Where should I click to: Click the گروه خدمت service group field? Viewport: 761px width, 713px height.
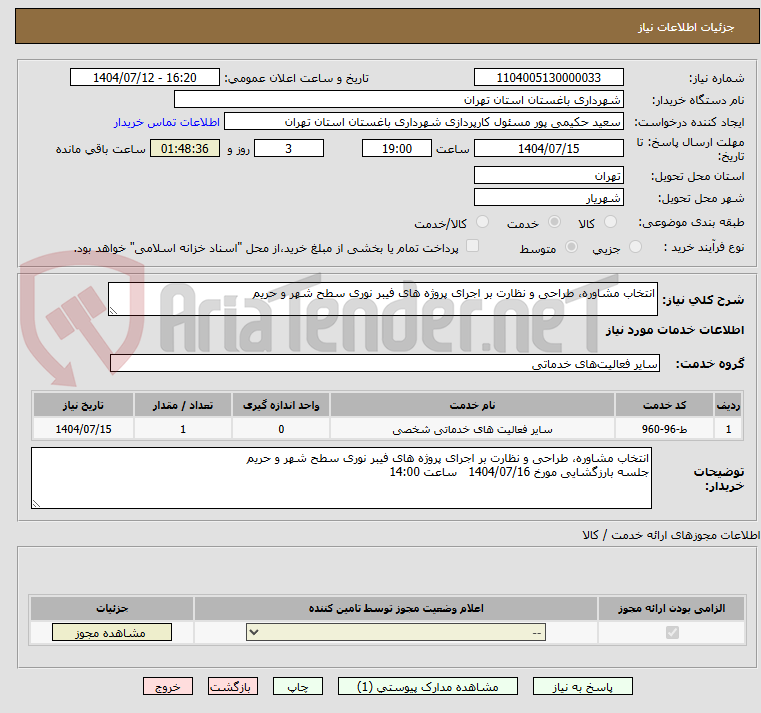click(385, 364)
